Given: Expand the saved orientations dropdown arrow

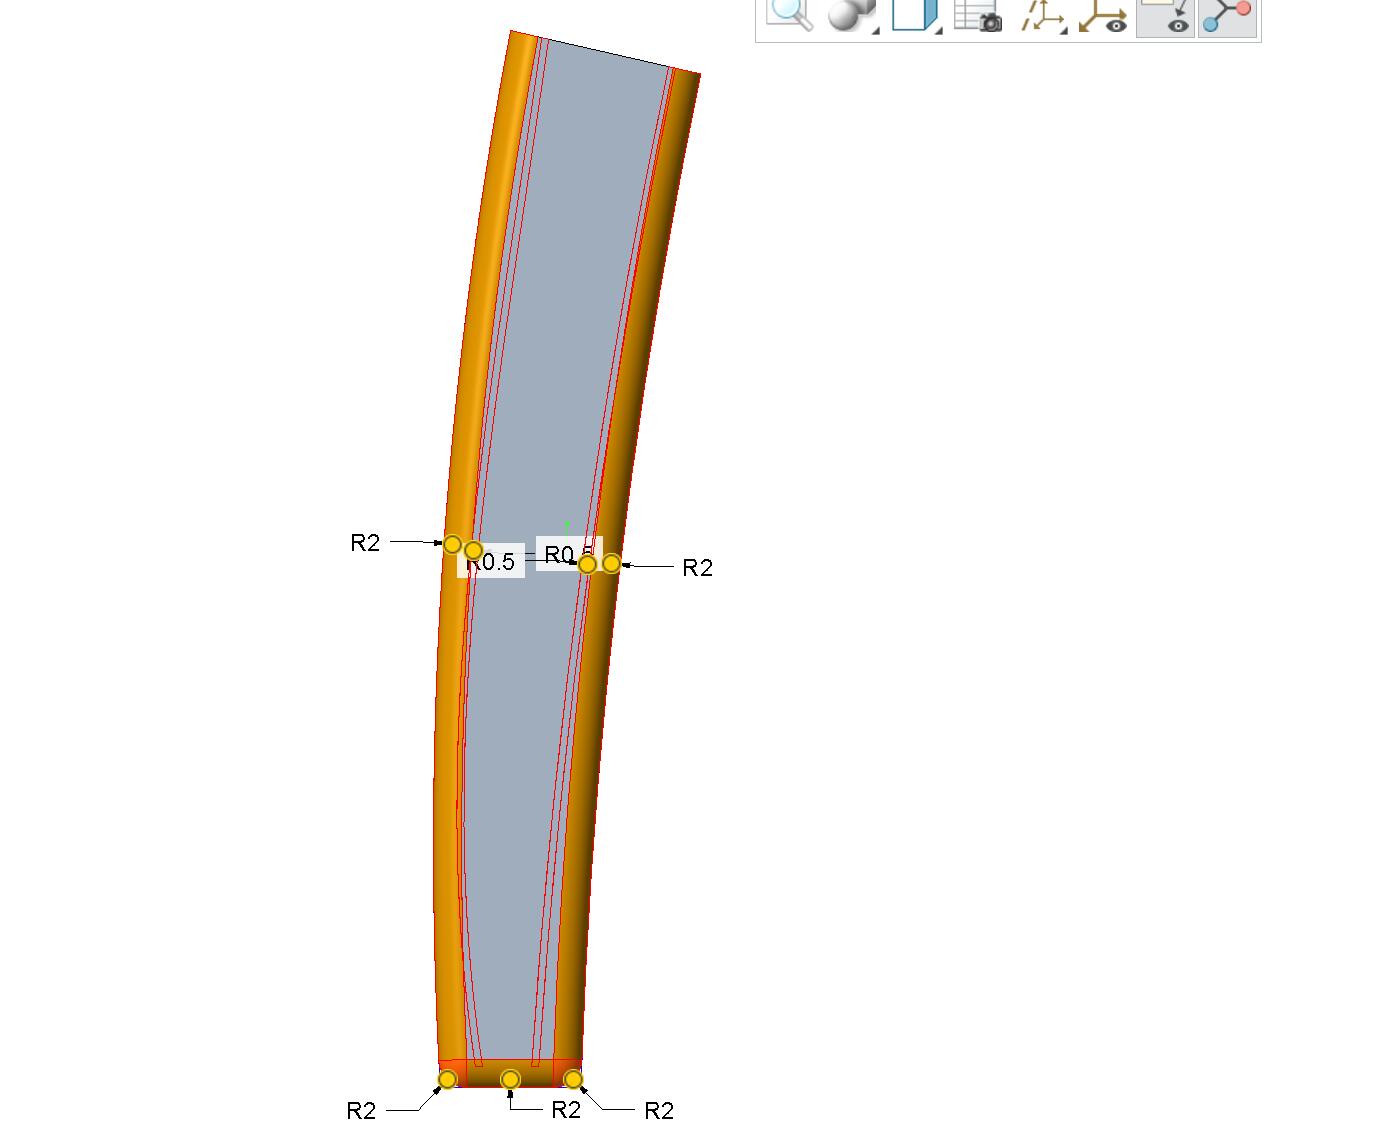Looking at the screenshot, I should click(x=939, y=31).
